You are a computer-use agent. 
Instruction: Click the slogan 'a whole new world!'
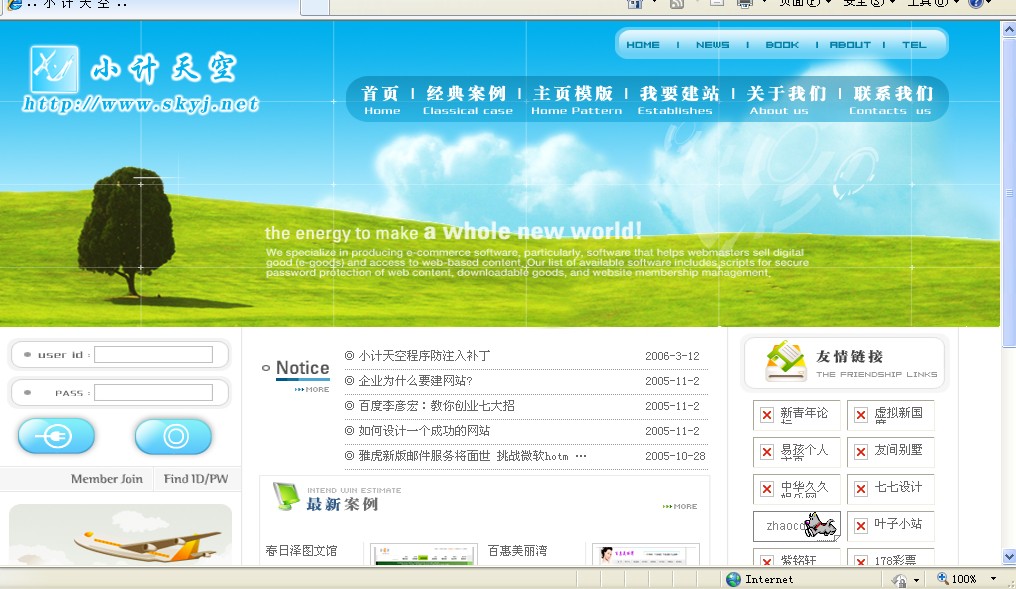533,231
